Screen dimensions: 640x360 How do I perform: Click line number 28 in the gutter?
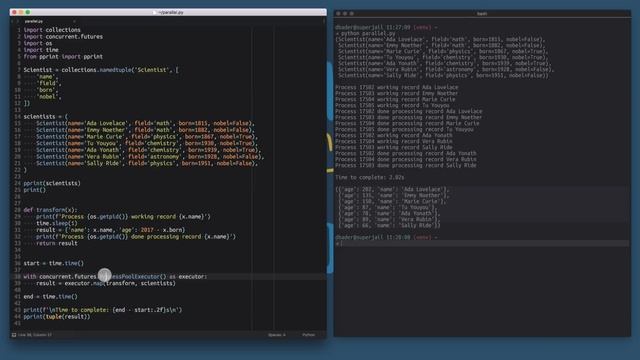click(x=18, y=210)
